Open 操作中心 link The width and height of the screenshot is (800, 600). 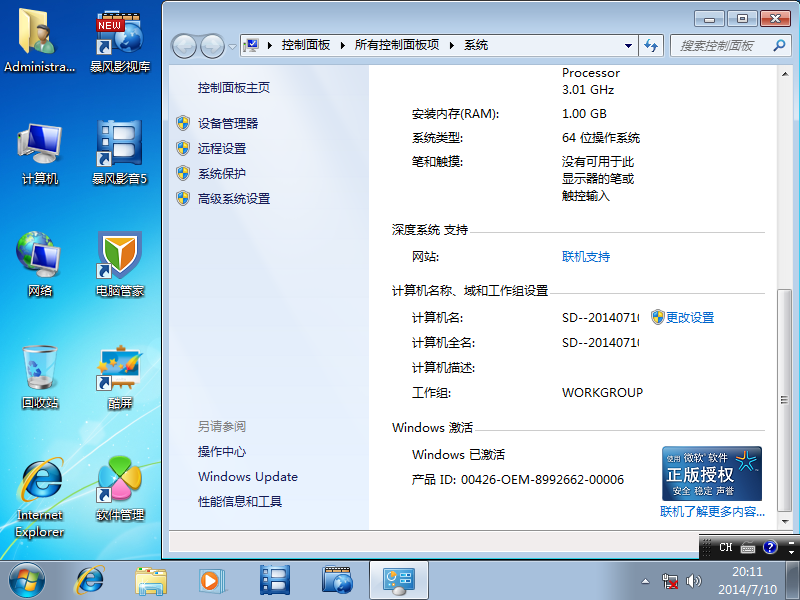221,452
